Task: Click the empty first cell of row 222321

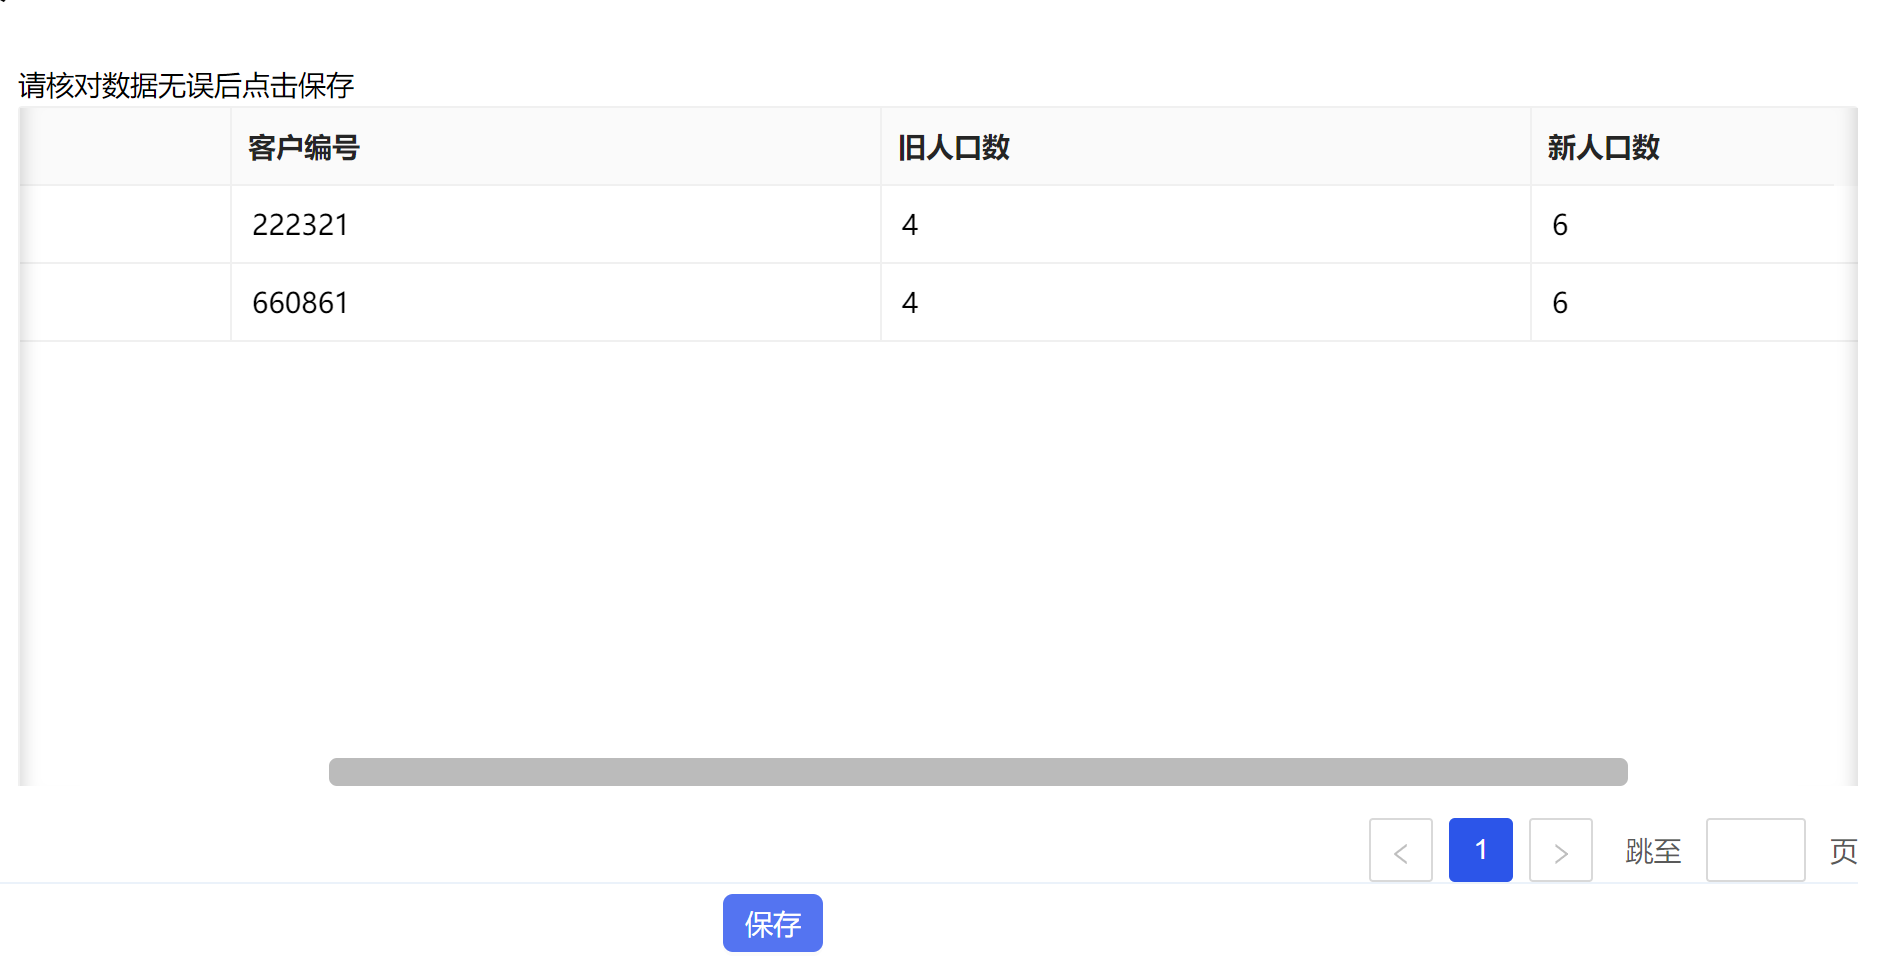Action: [125, 225]
